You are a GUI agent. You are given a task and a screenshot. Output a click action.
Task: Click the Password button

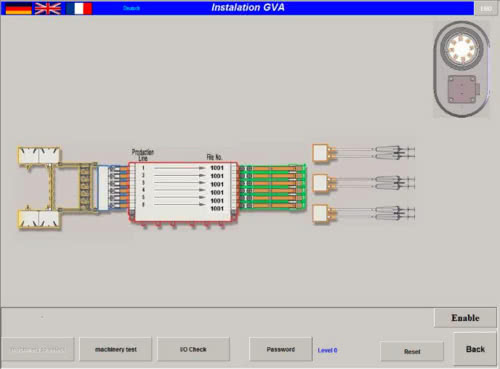click(x=281, y=349)
